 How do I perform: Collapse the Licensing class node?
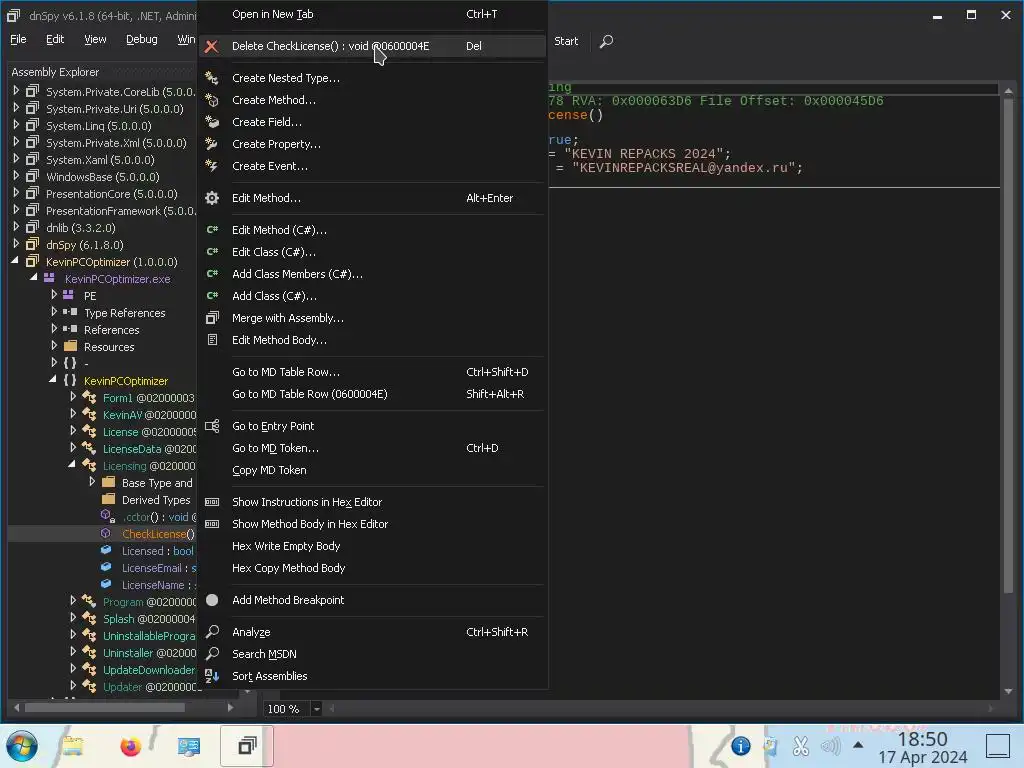[x=72, y=464]
